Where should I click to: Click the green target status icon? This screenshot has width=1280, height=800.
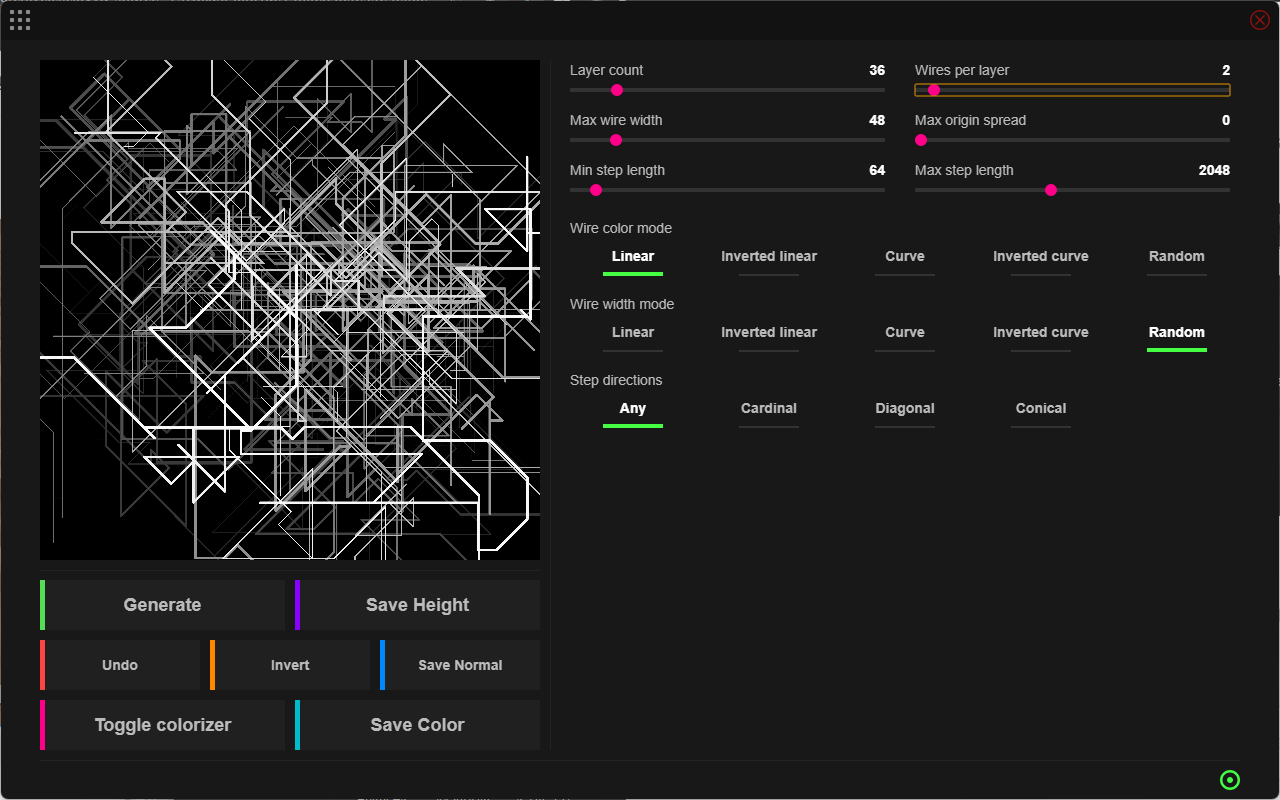coord(1230,780)
